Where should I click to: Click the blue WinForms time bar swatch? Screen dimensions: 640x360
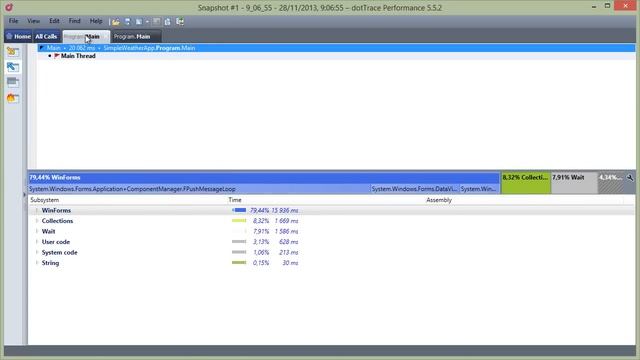239,210
